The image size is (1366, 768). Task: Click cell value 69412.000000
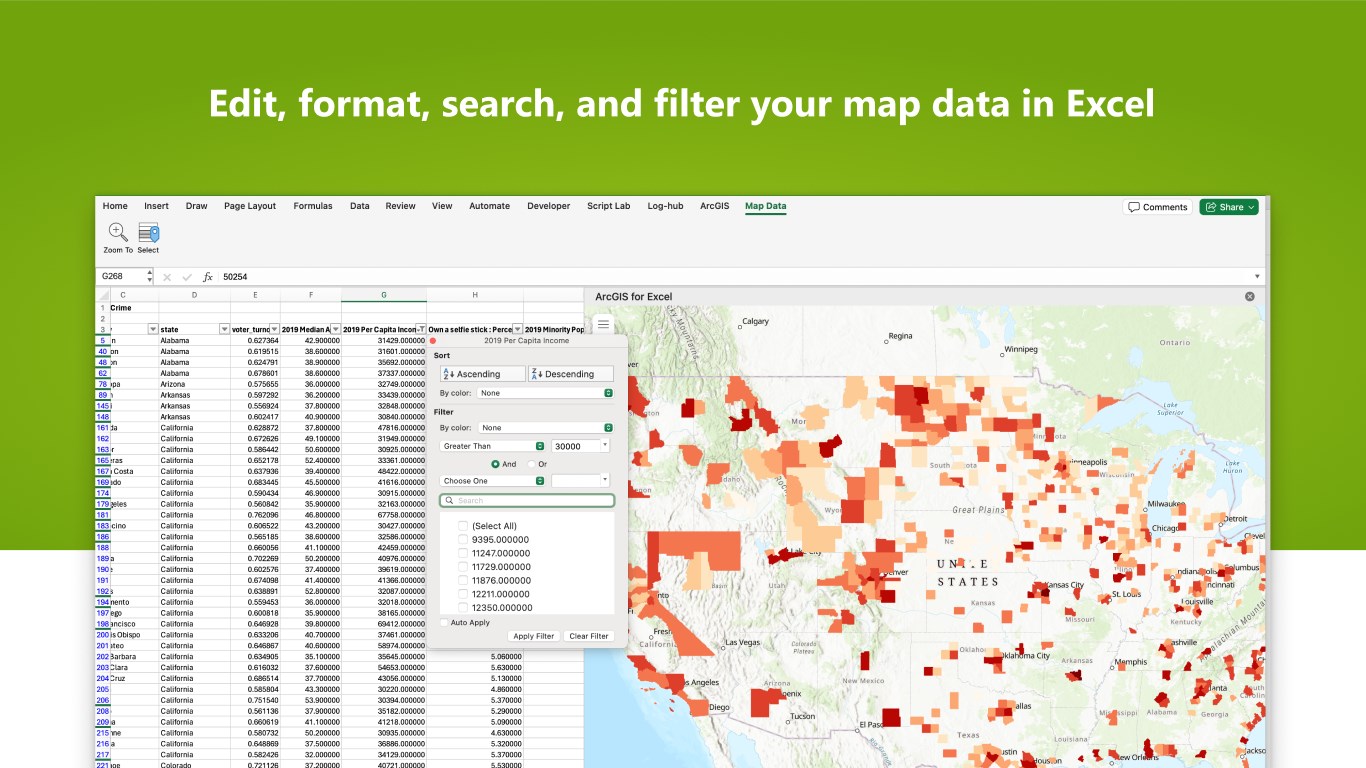384,624
